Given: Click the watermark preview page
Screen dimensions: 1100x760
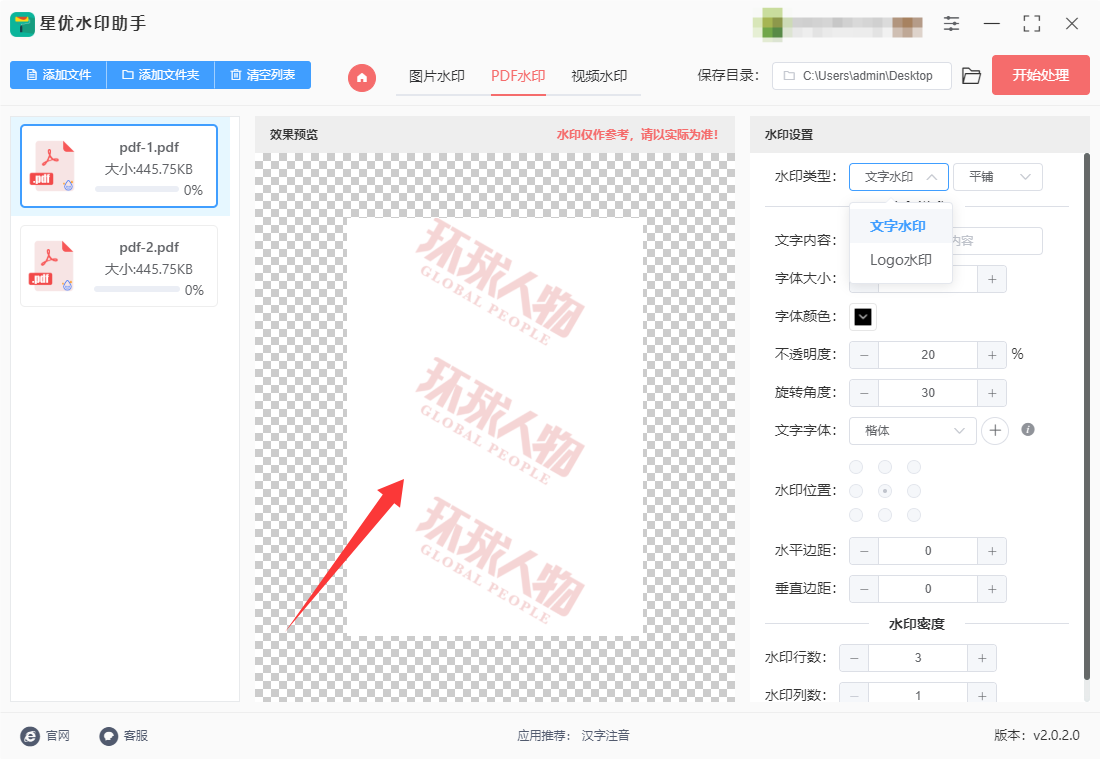Looking at the screenshot, I should 495,427.
